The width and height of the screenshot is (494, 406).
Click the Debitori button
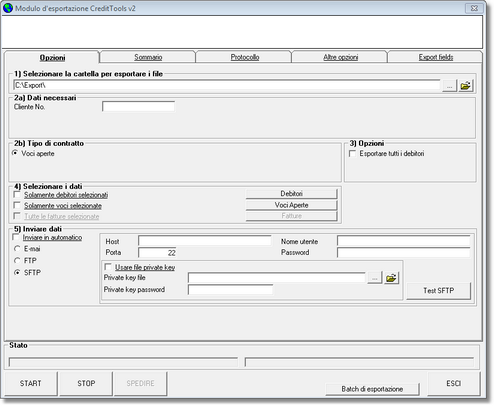291,194
